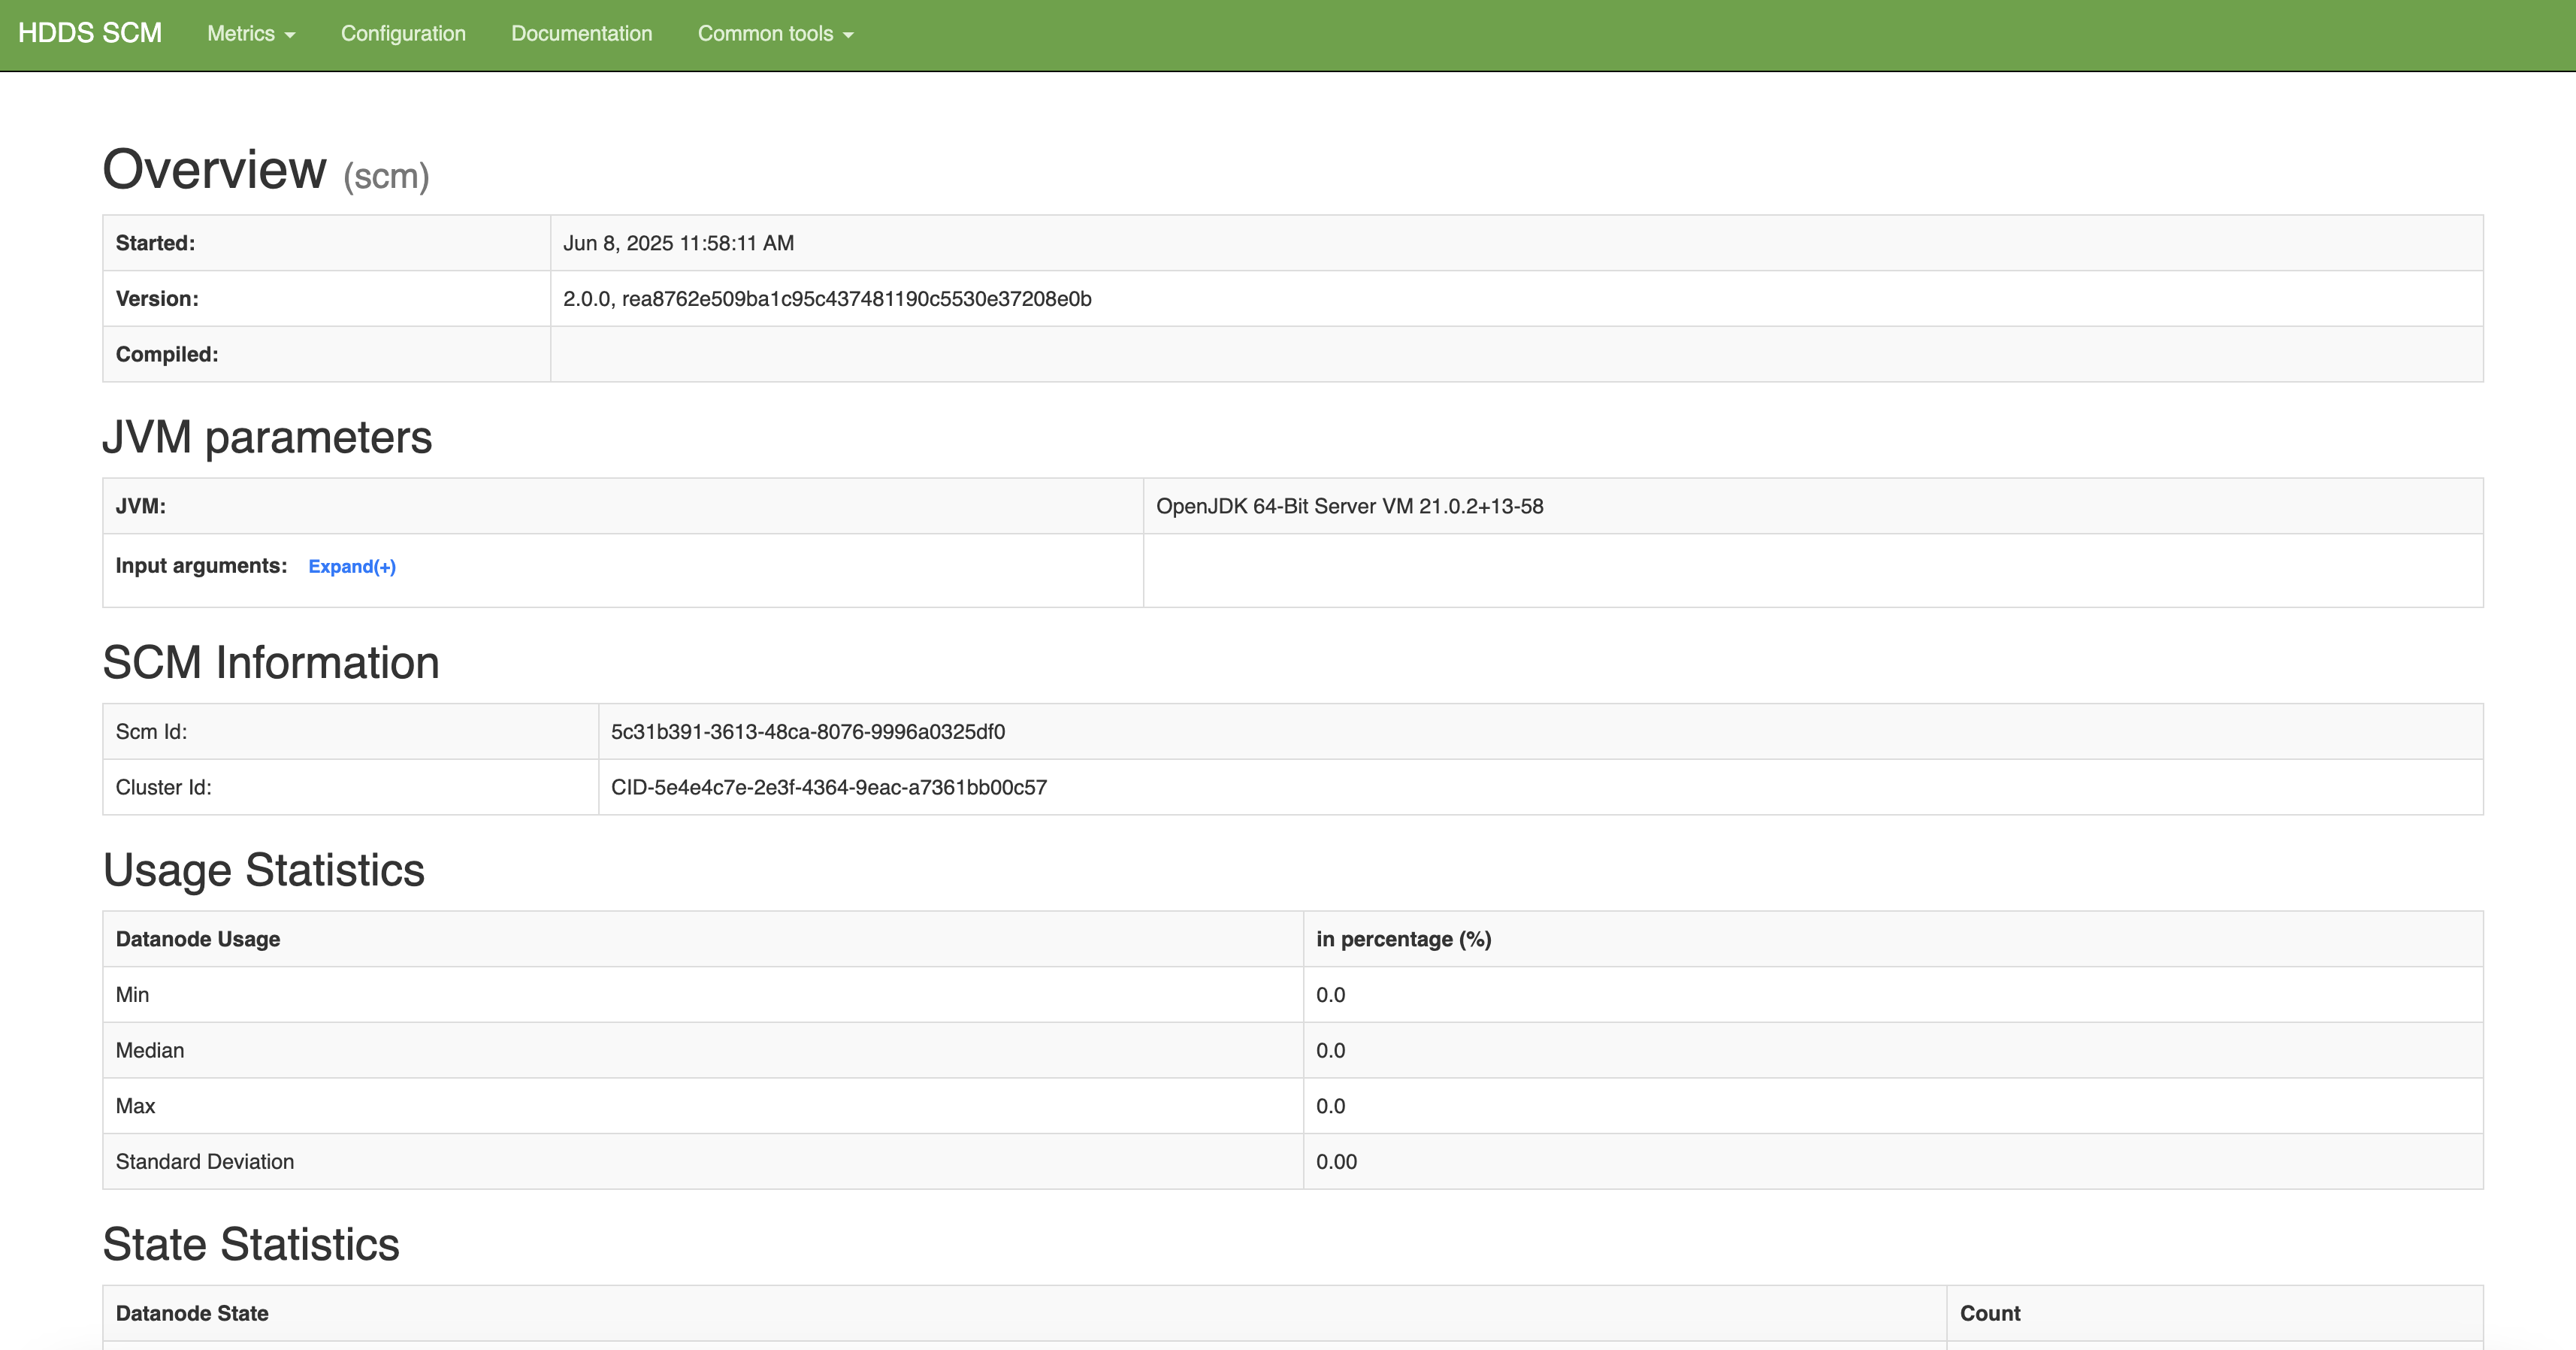The height and width of the screenshot is (1350, 2576).
Task: Expand the Input arguments section
Action: pyautogui.click(x=352, y=566)
